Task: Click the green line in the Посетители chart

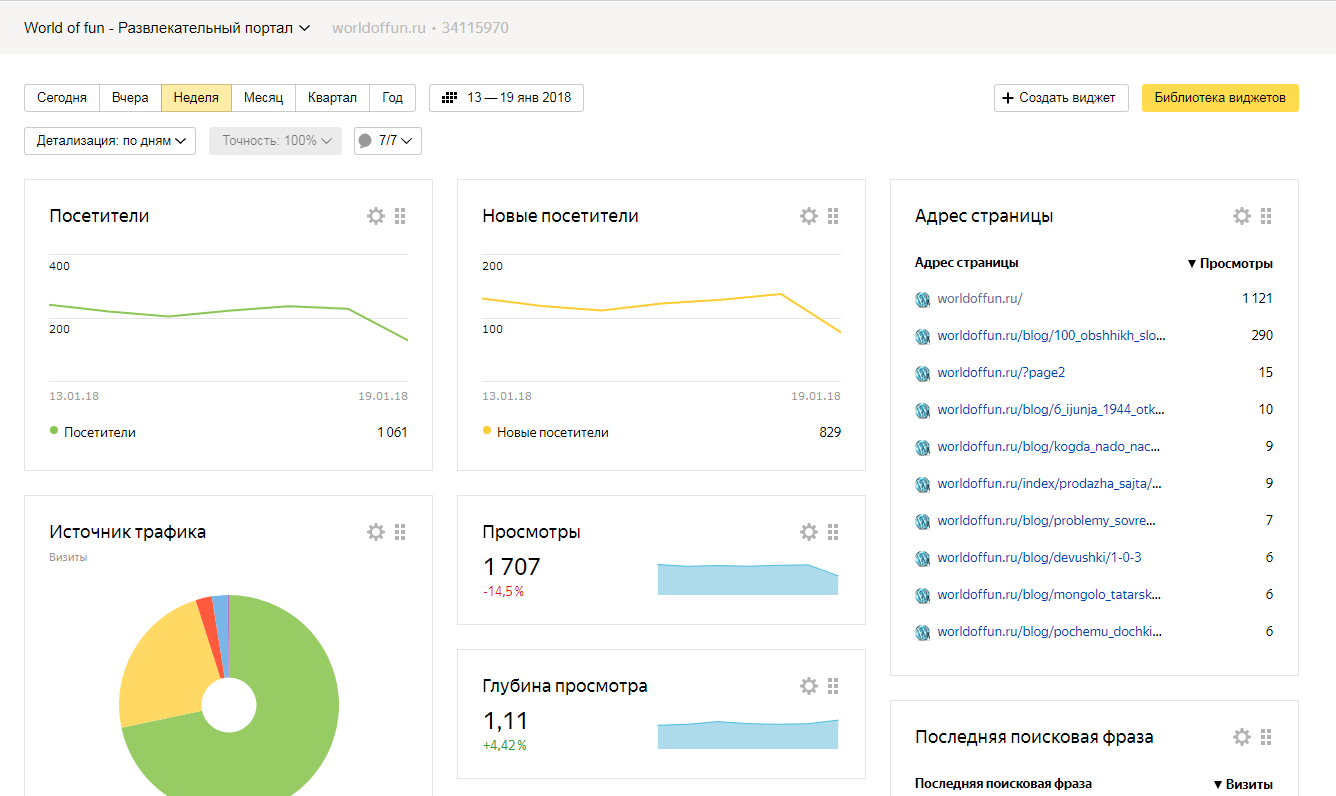Action: [228, 311]
